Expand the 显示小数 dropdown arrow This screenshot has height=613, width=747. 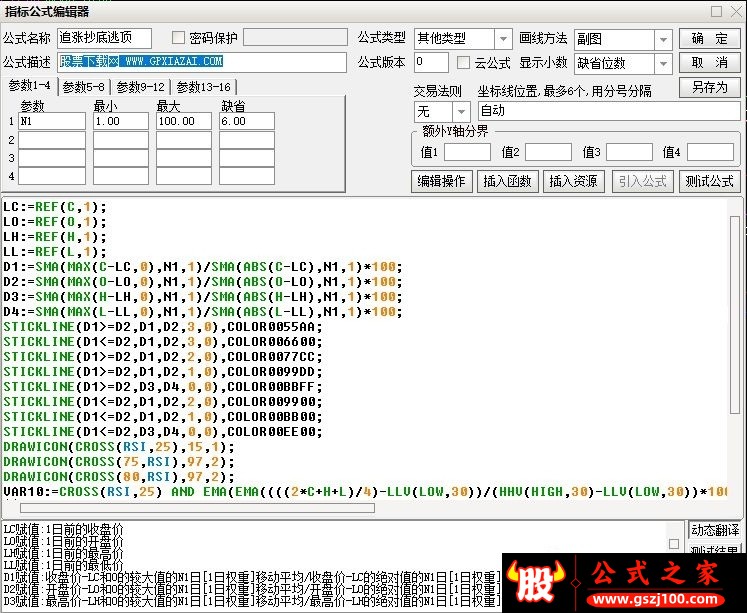point(663,63)
